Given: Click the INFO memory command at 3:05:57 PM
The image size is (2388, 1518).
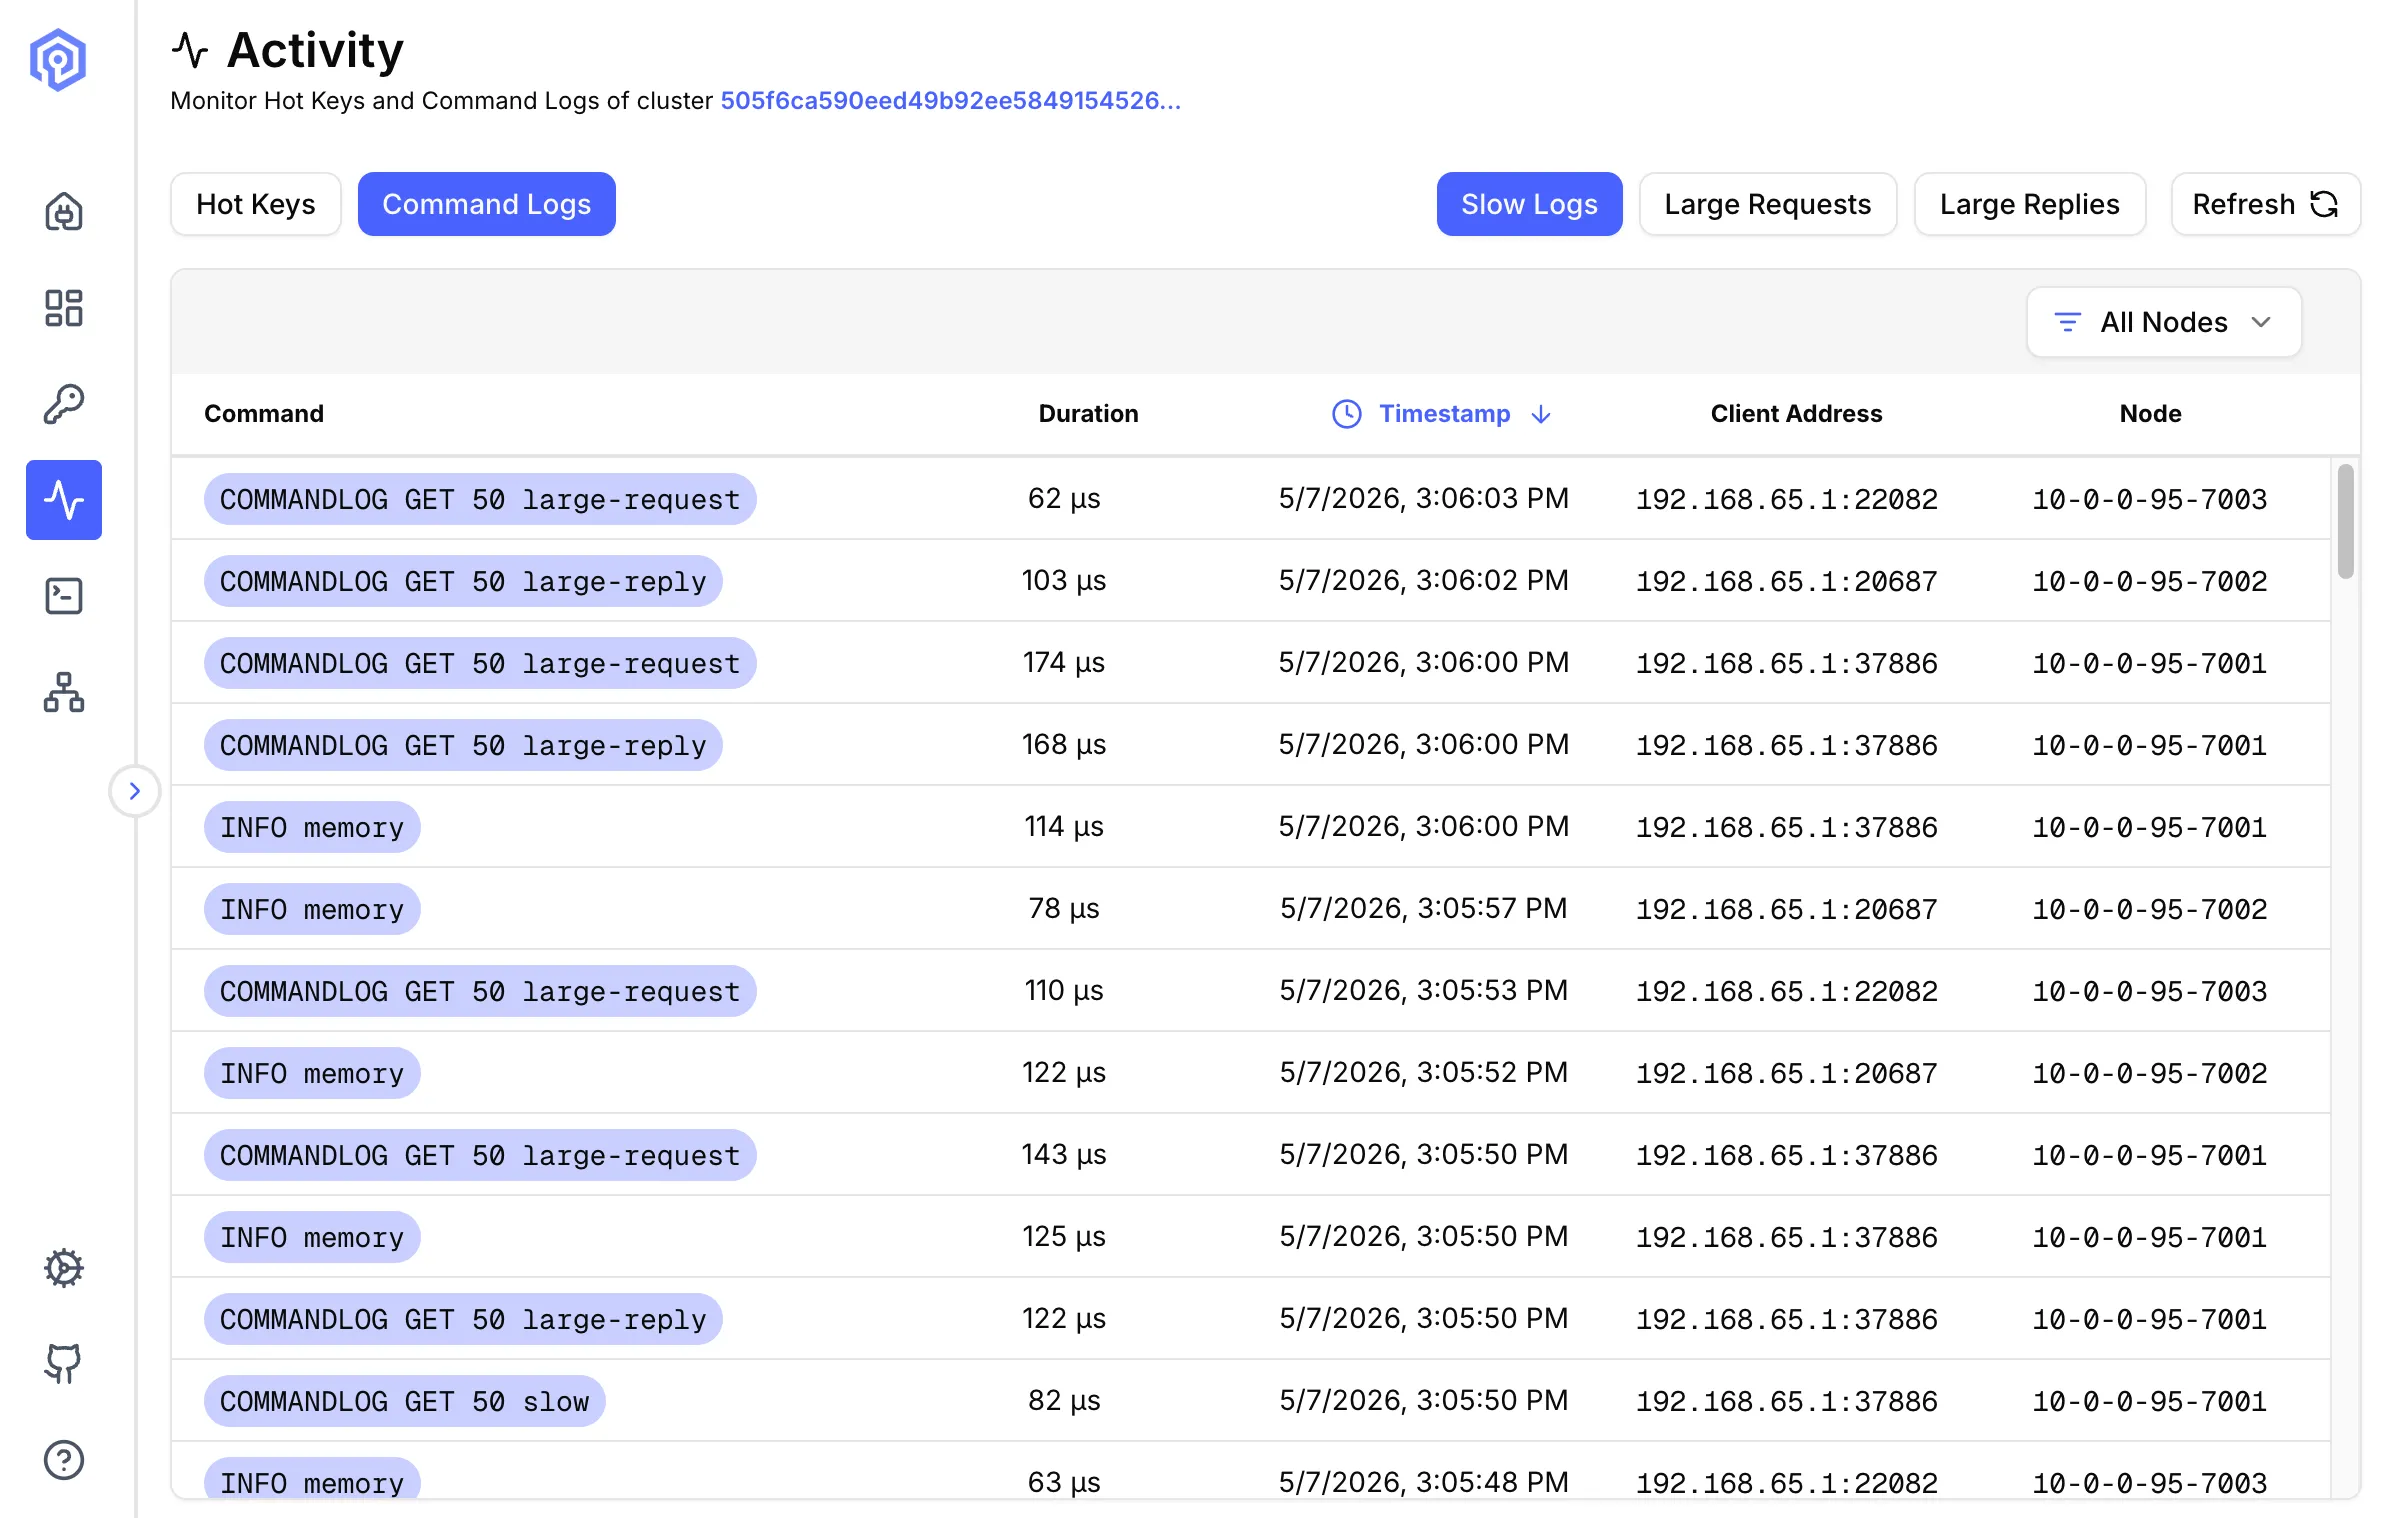Looking at the screenshot, I should (312, 909).
